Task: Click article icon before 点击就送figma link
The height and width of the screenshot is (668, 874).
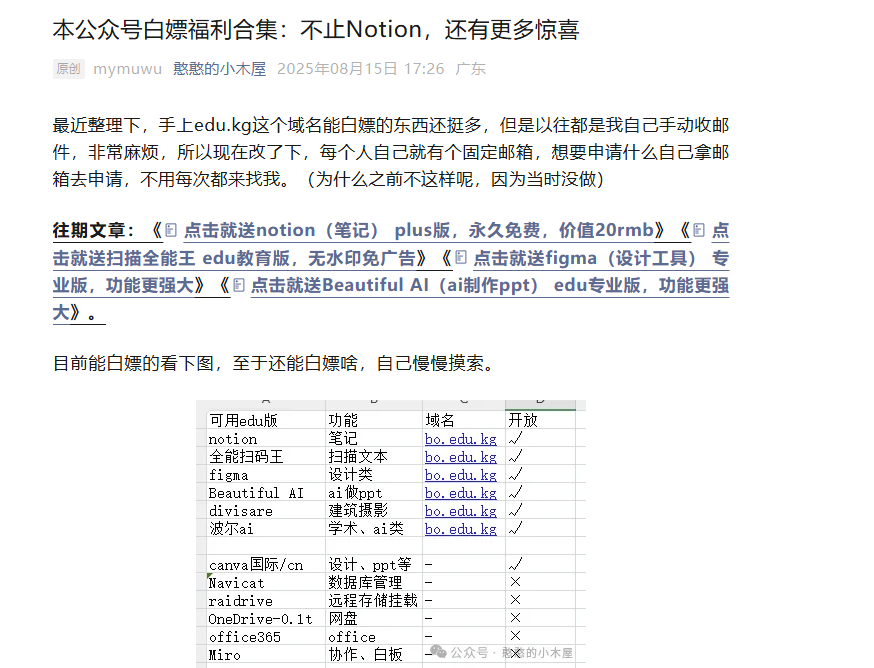Action: click(x=460, y=258)
